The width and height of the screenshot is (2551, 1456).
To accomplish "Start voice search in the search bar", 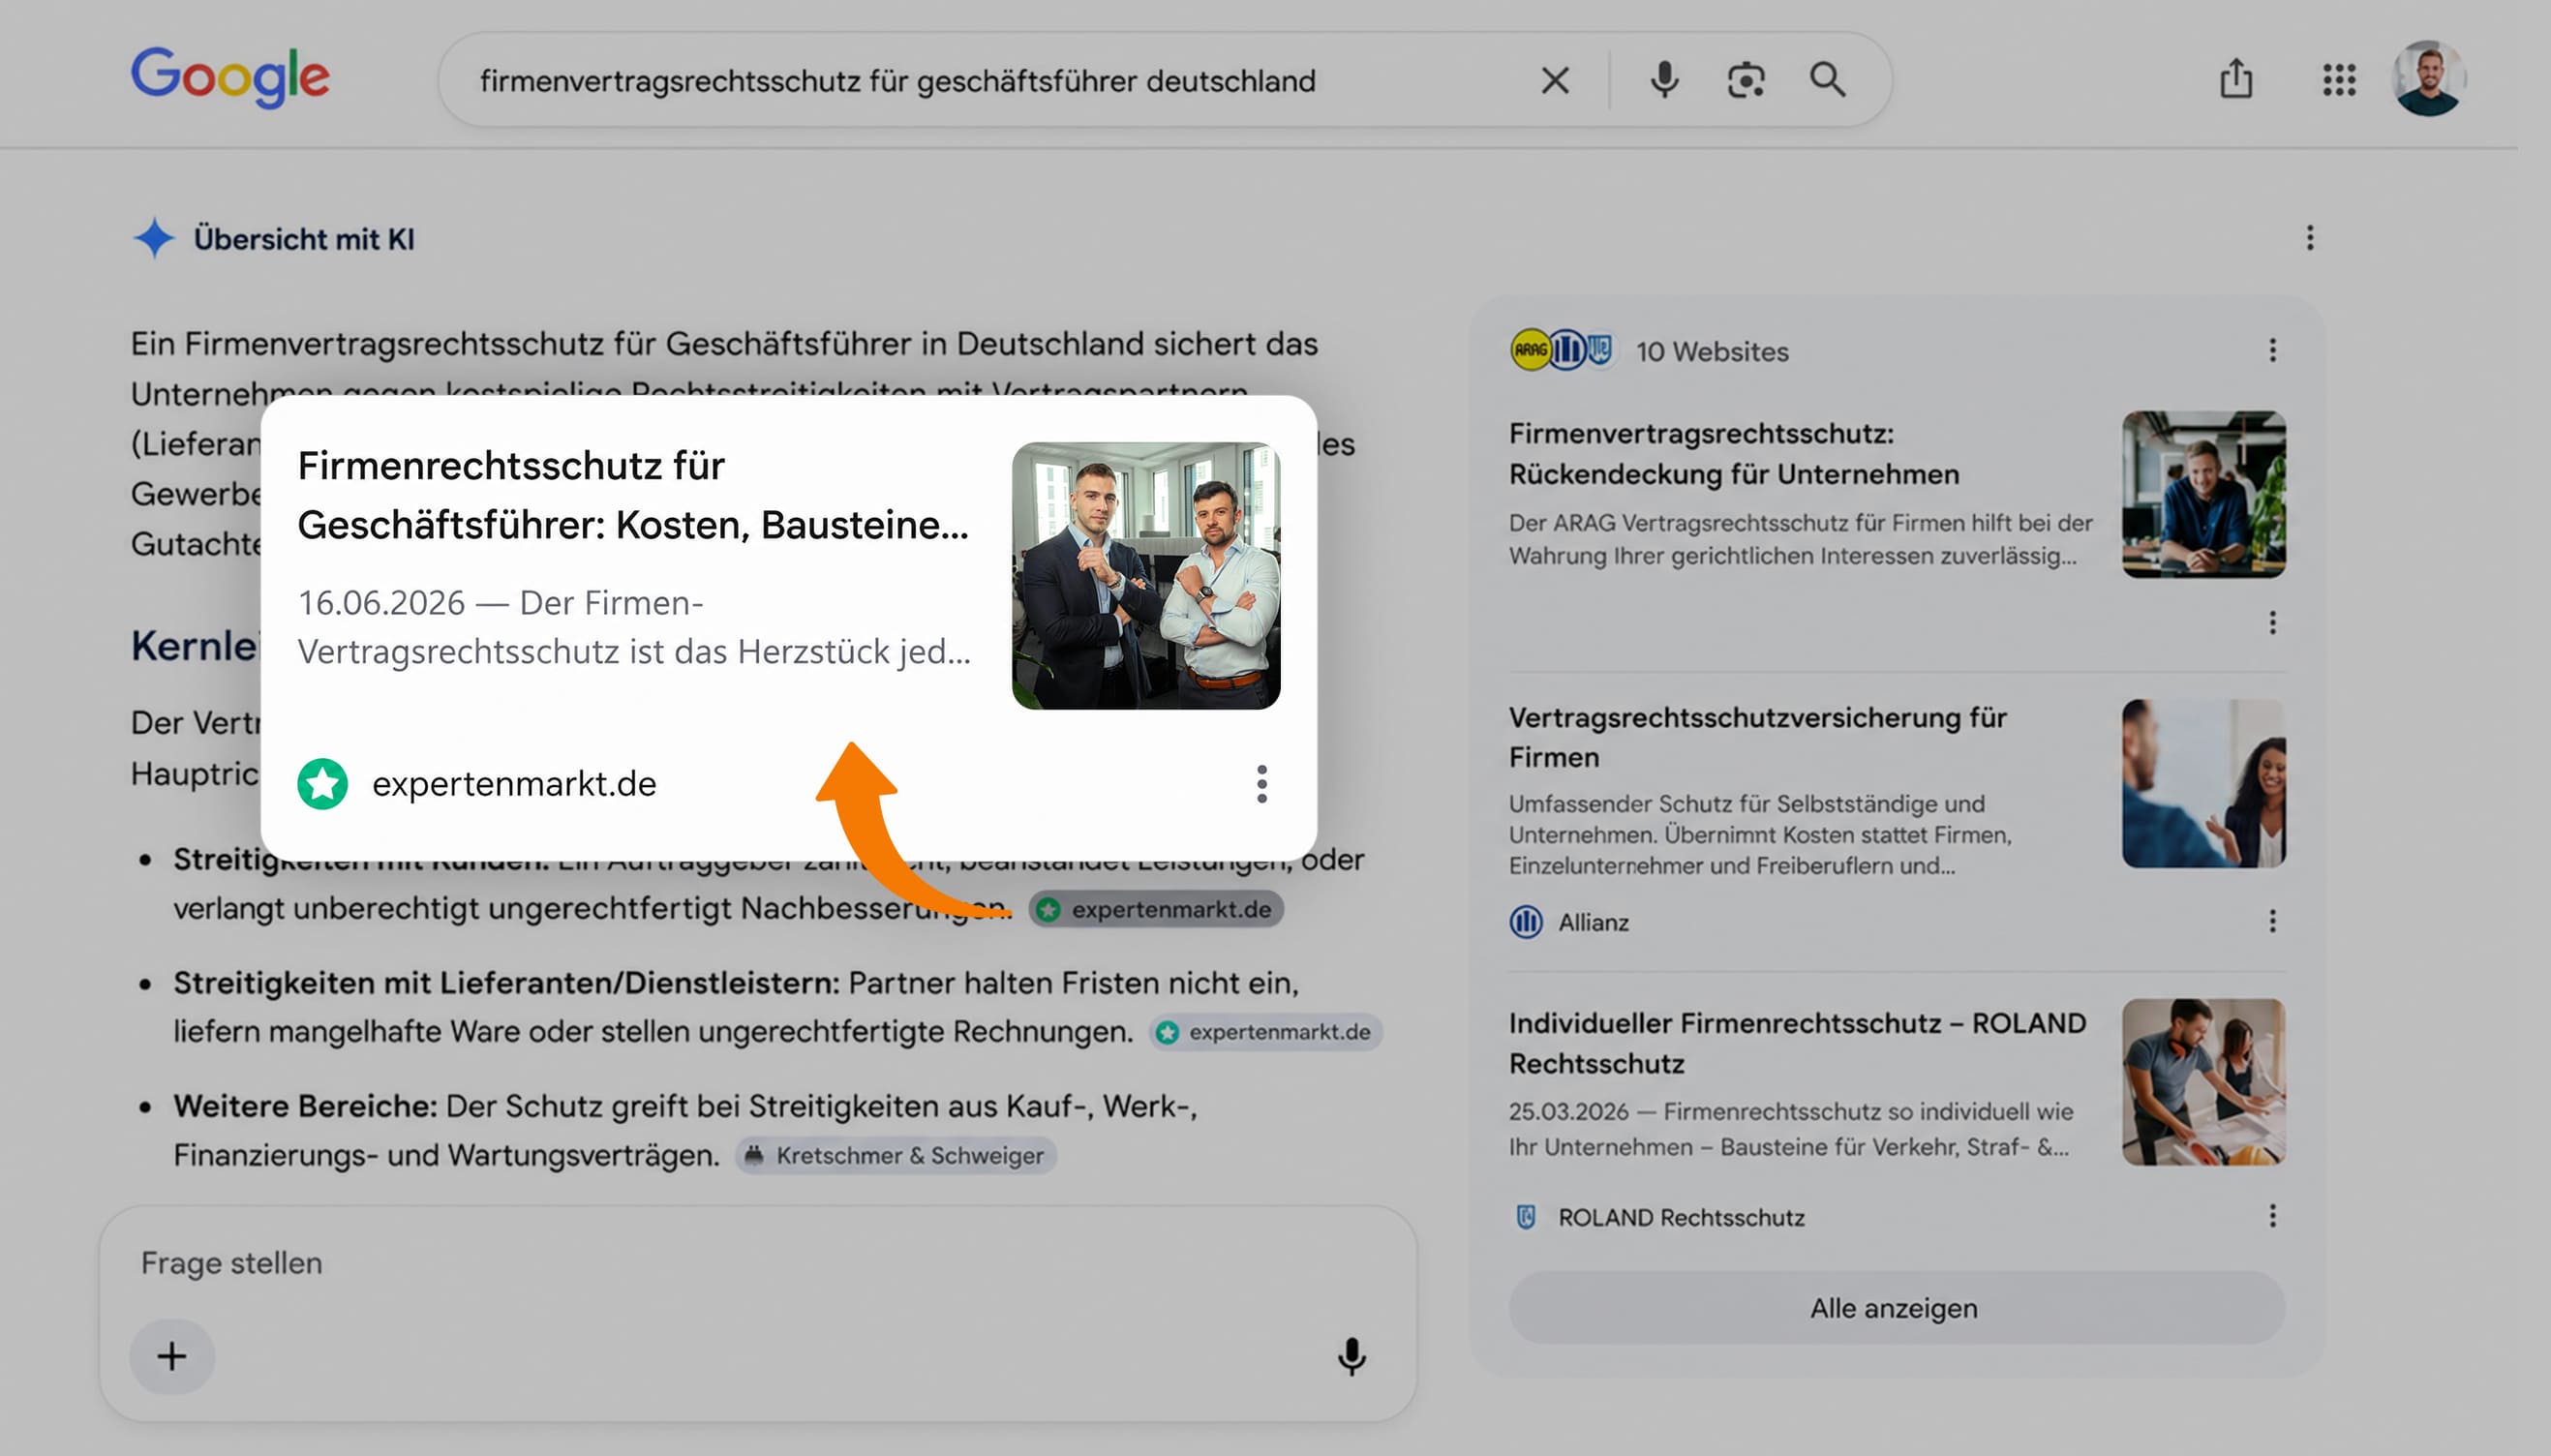I will point(1664,80).
